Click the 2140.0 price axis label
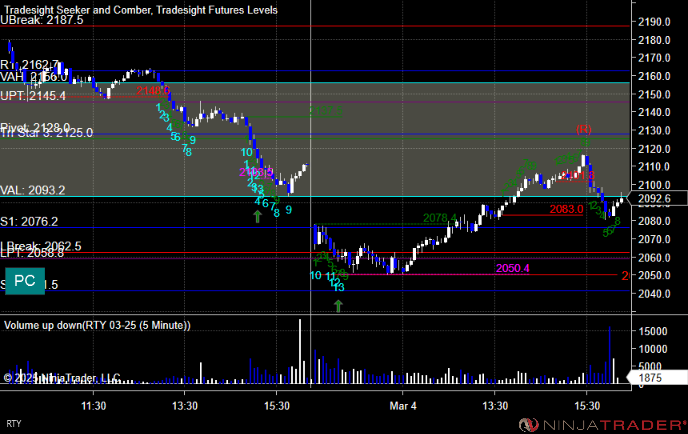The height and width of the screenshot is (434, 688). [654, 112]
